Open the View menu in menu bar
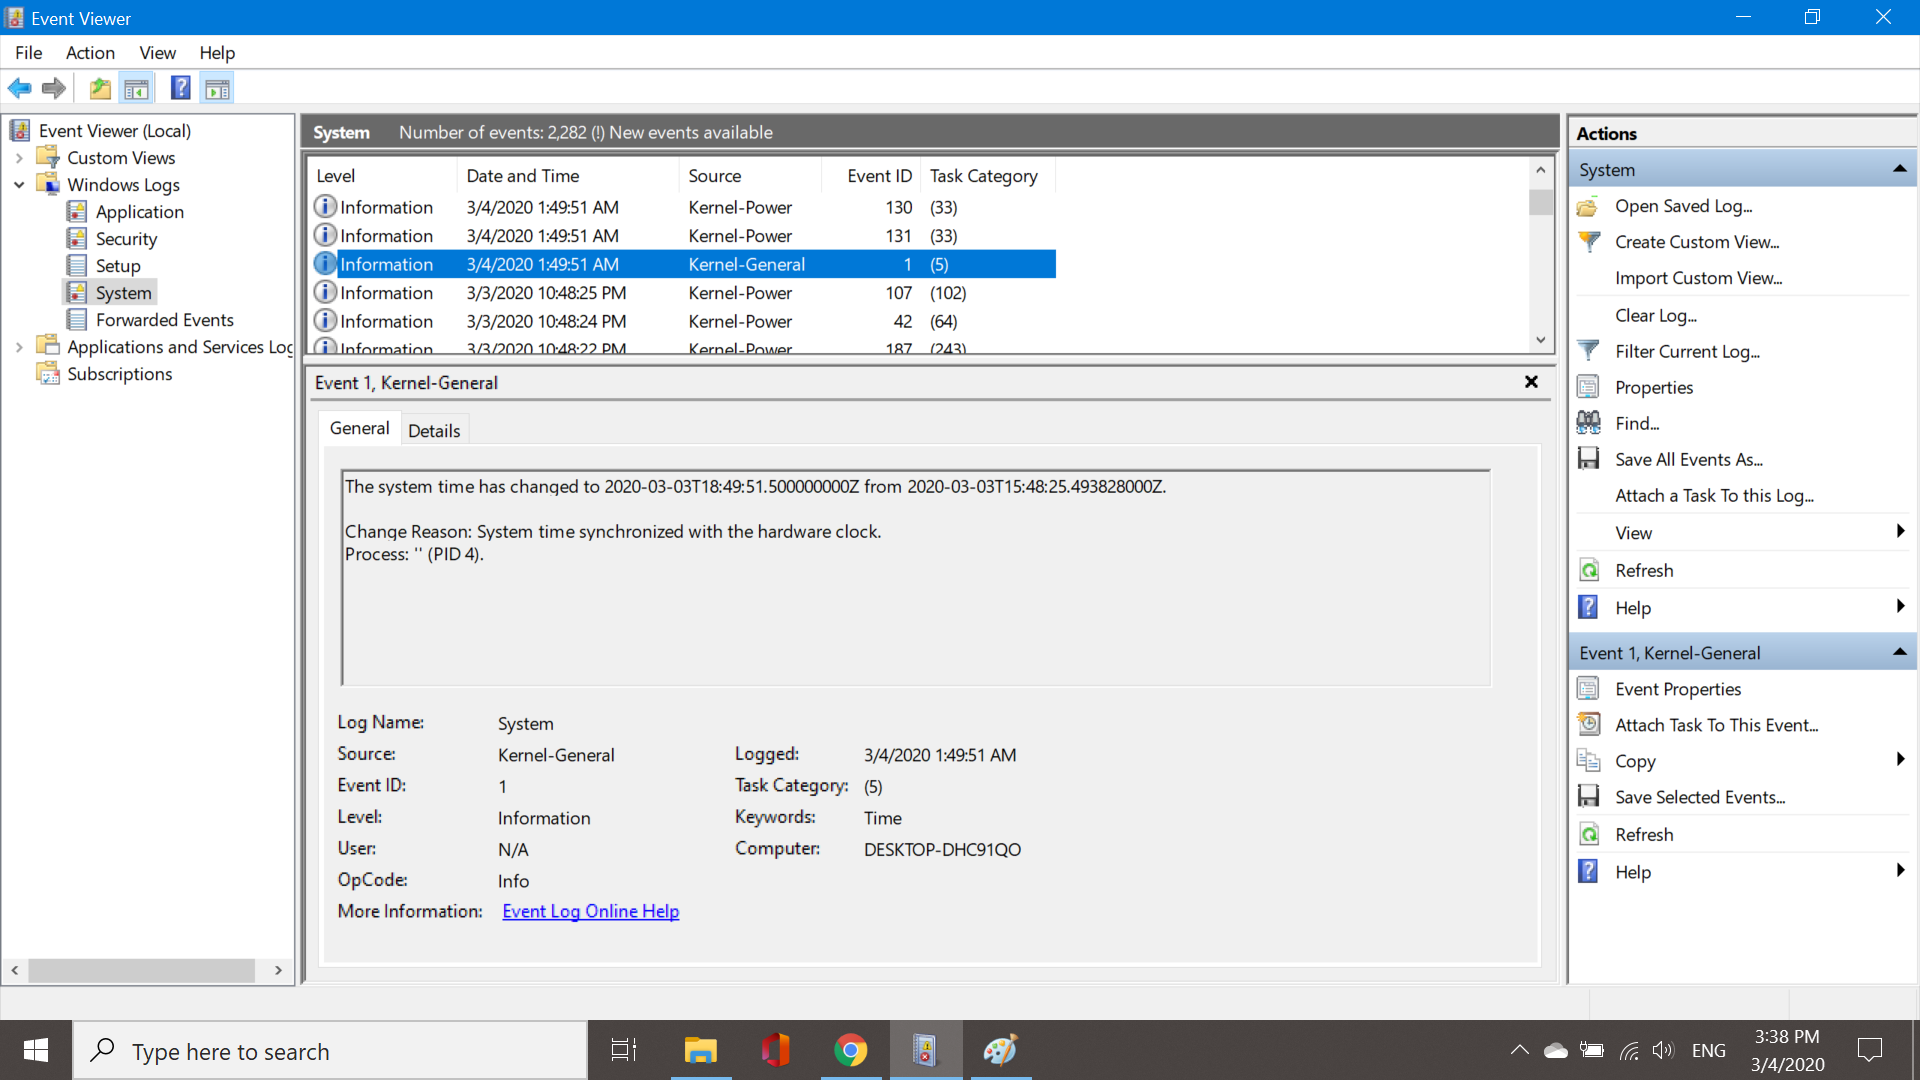This screenshot has width=1920, height=1080. tap(157, 53)
